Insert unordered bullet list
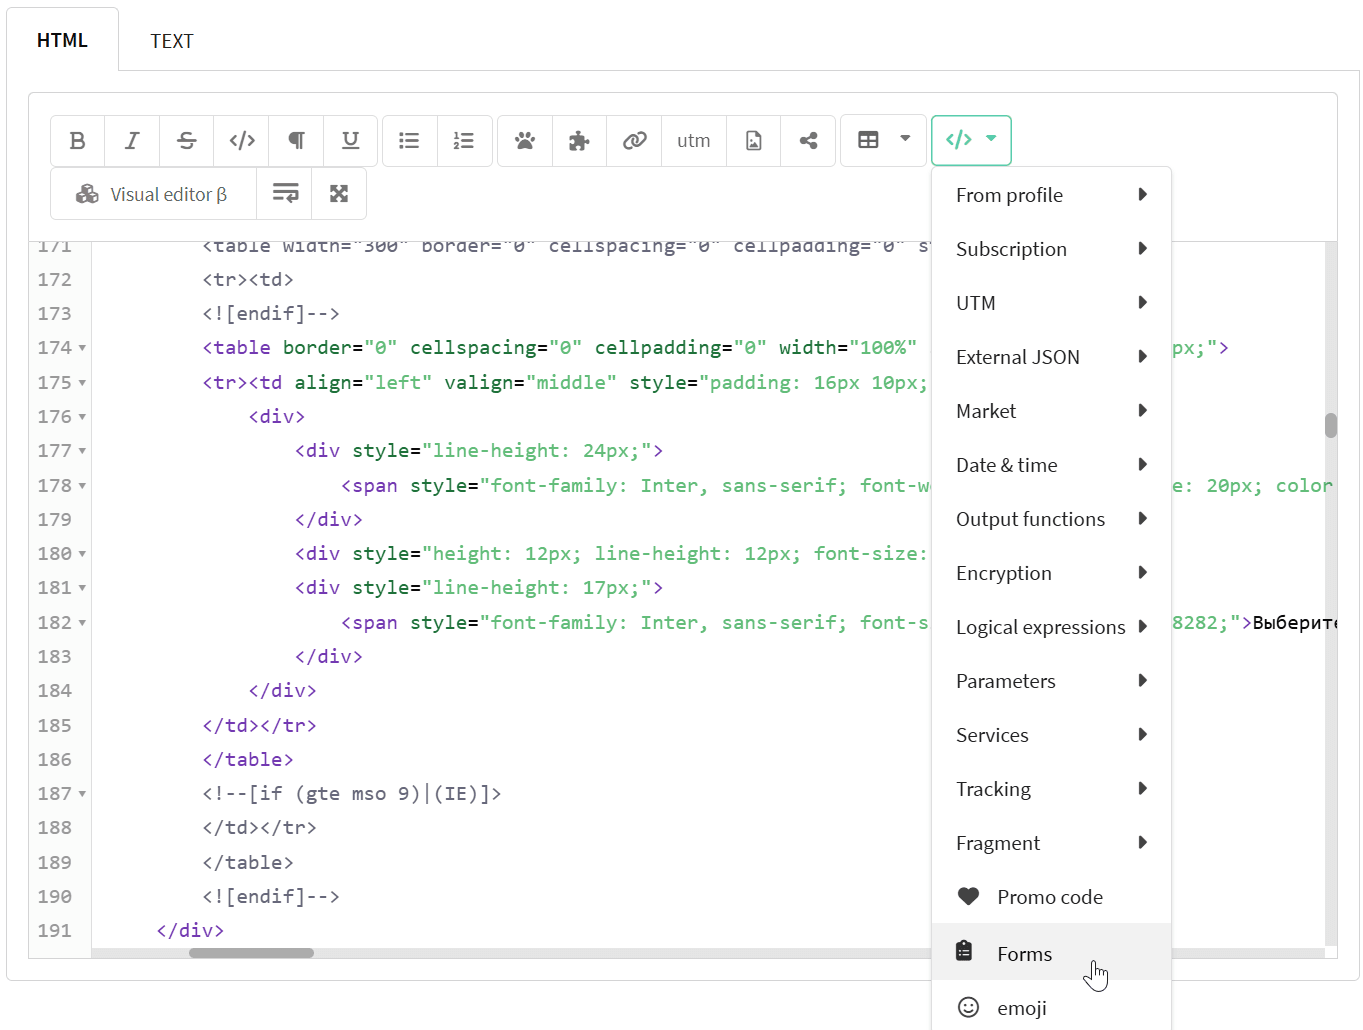Viewport: 1363px width, 1030px height. [409, 140]
